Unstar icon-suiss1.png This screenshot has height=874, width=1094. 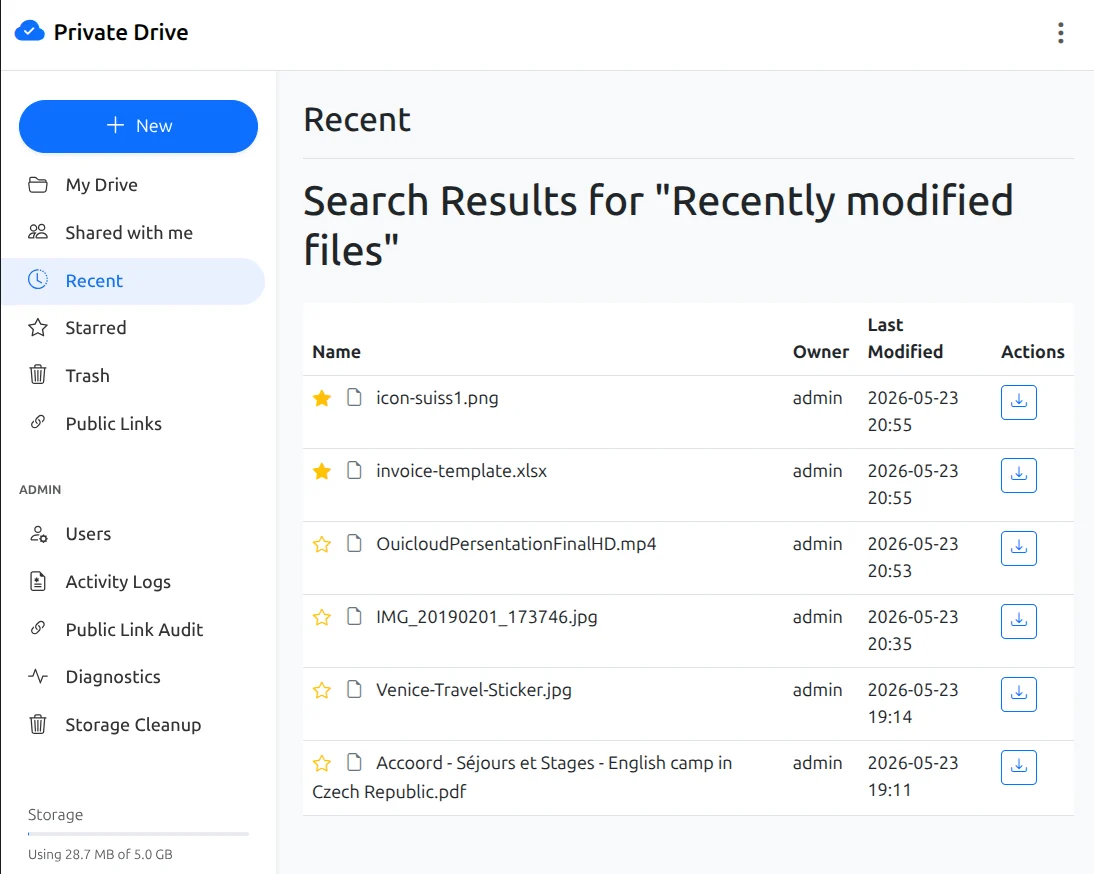click(322, 398)
